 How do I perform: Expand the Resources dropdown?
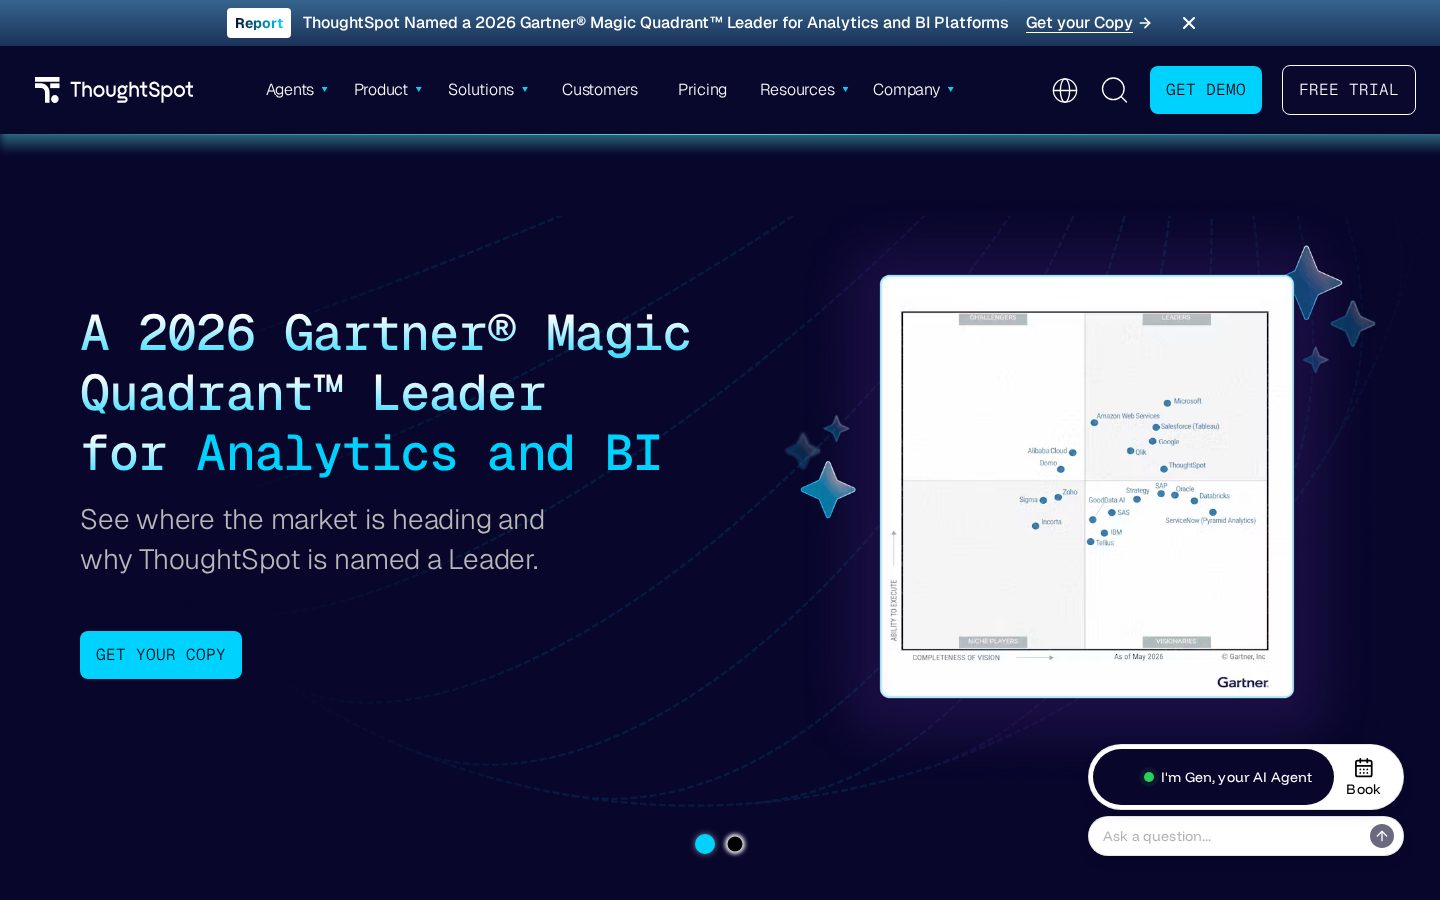(804, 90)
